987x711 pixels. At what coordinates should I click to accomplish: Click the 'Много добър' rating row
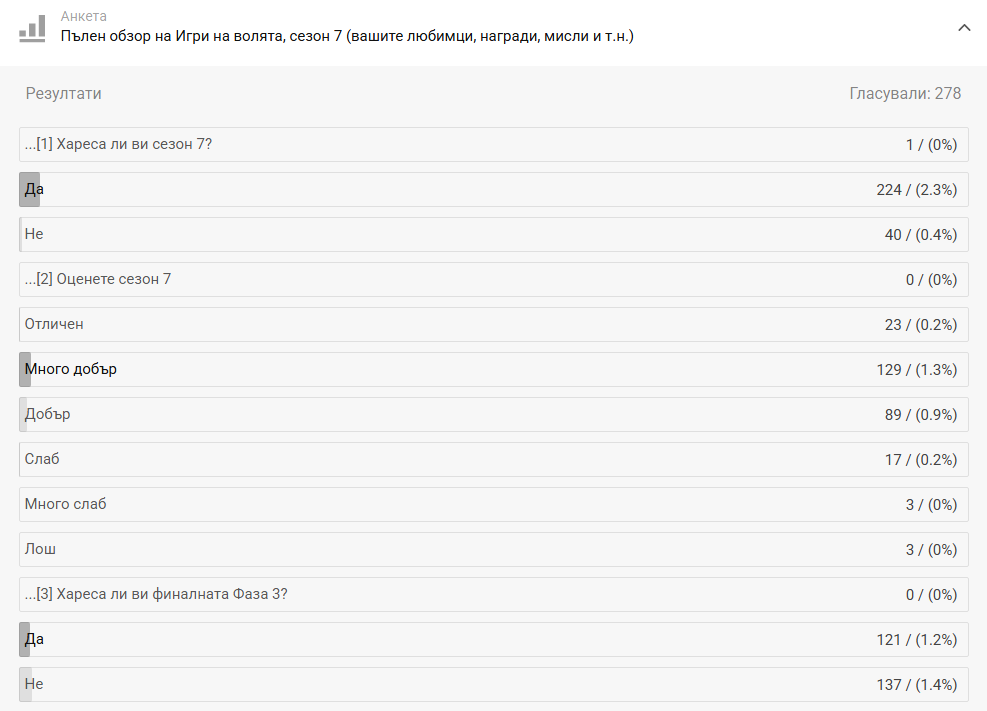coord(493,370)
